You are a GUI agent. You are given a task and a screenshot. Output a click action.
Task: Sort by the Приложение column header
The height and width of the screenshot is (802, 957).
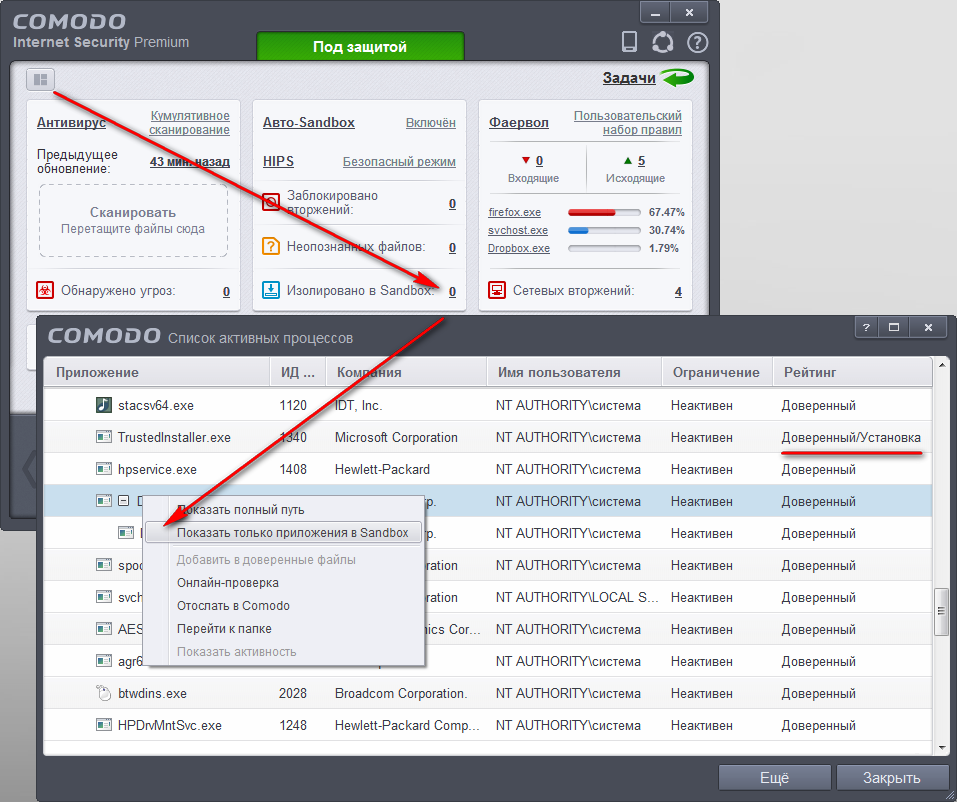point(157,372)
